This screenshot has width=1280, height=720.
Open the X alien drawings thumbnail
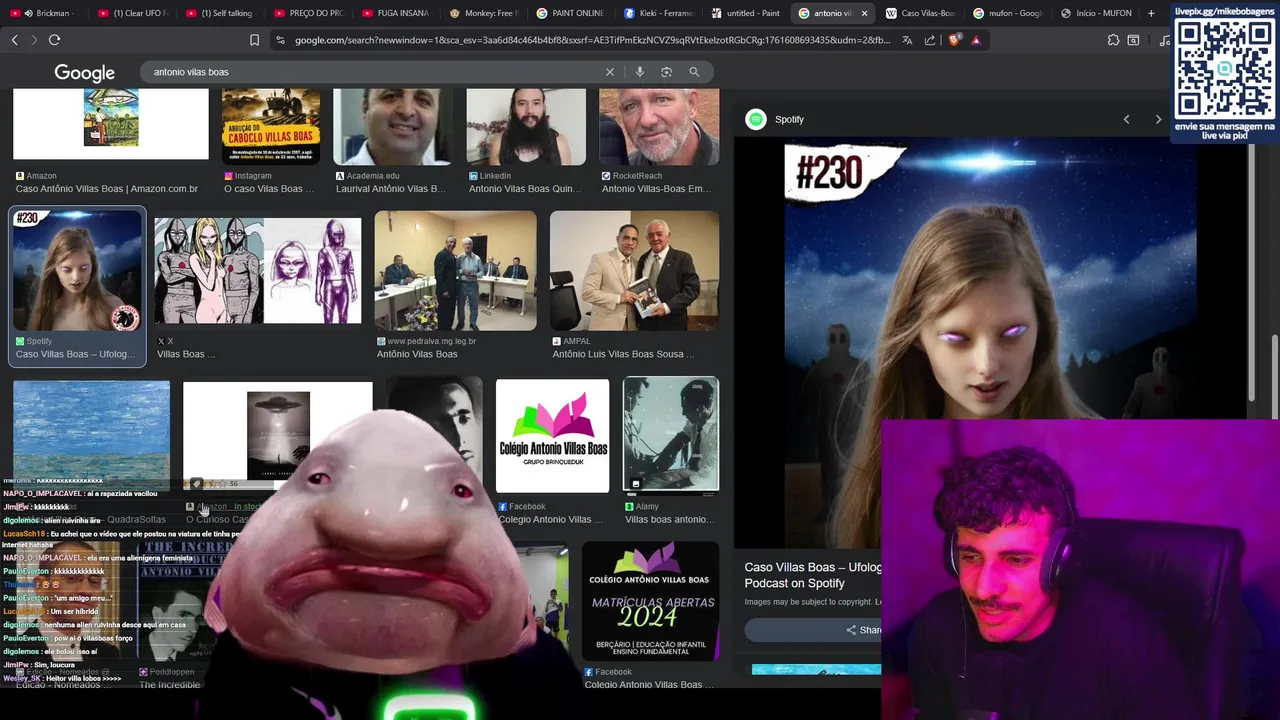click(258, 270)
